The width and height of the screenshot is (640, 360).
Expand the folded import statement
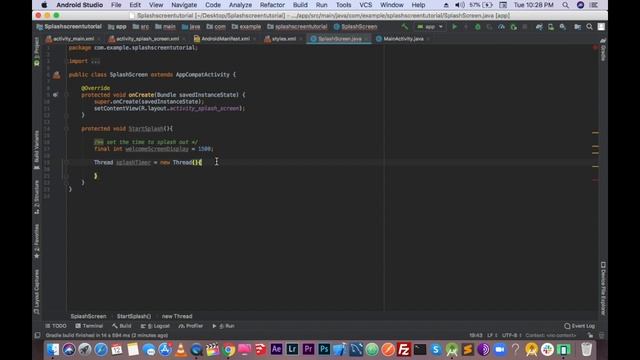point(95,61)
